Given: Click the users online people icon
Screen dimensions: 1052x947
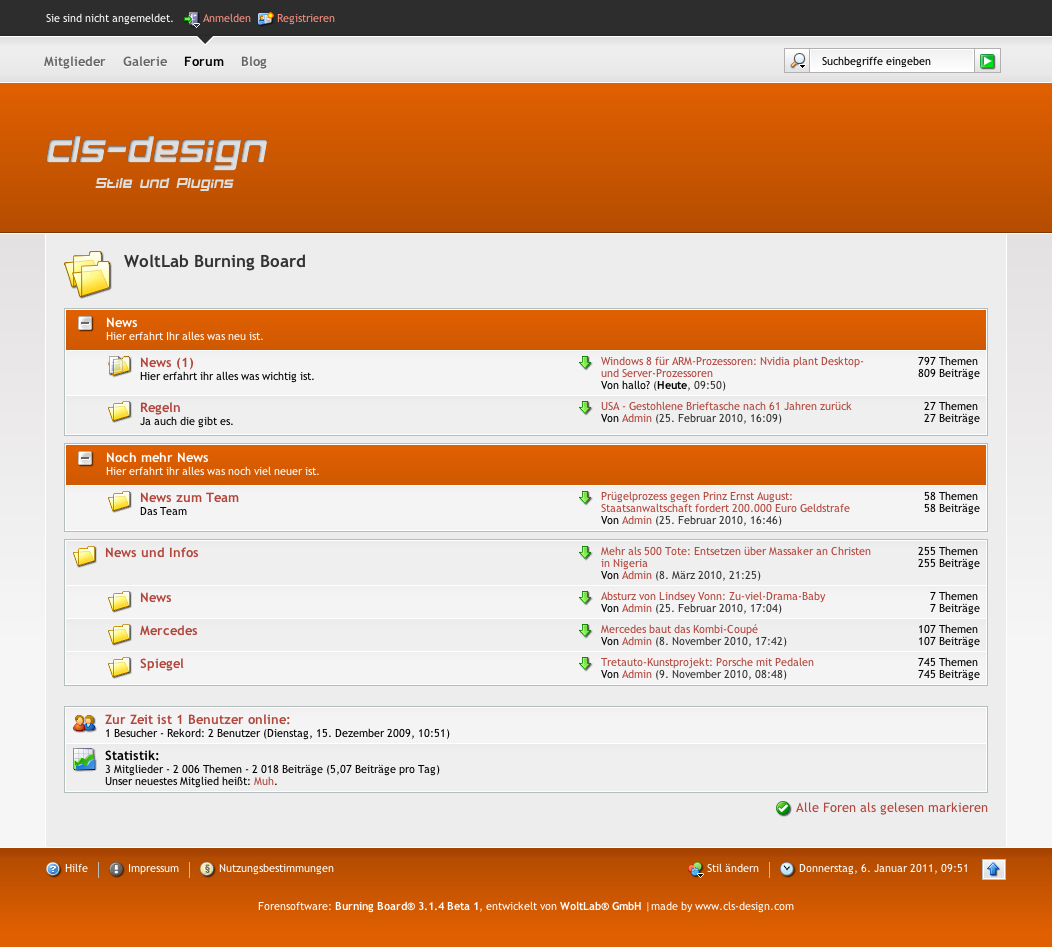Looking at the screenshot, I should (84, 723).
